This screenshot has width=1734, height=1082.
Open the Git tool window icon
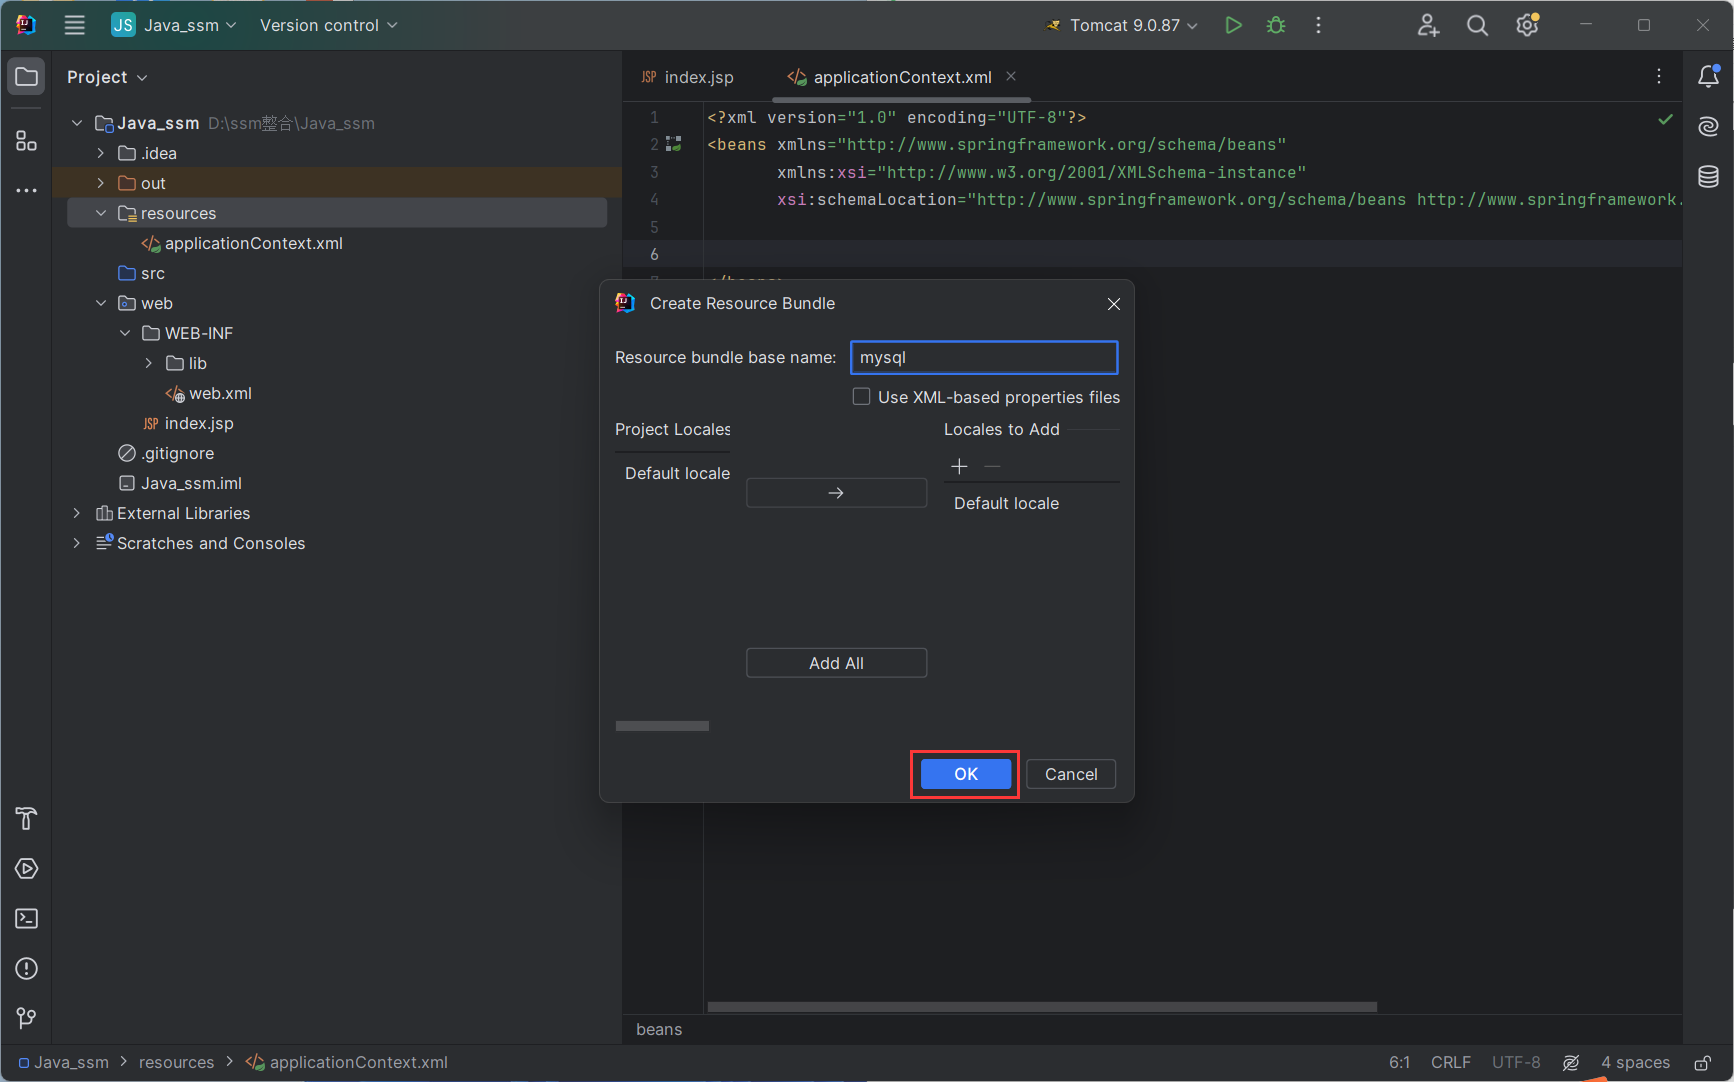[27, 1018]
